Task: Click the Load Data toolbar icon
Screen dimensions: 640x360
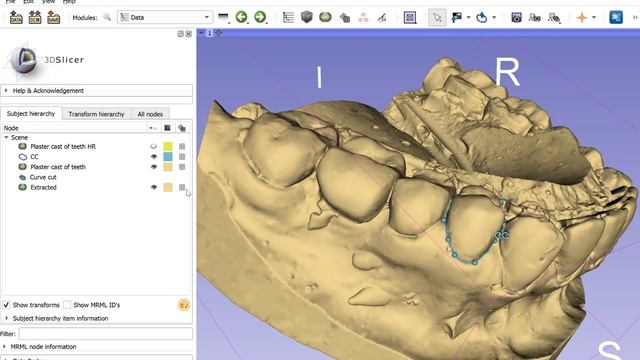Action: coord(16,18)
